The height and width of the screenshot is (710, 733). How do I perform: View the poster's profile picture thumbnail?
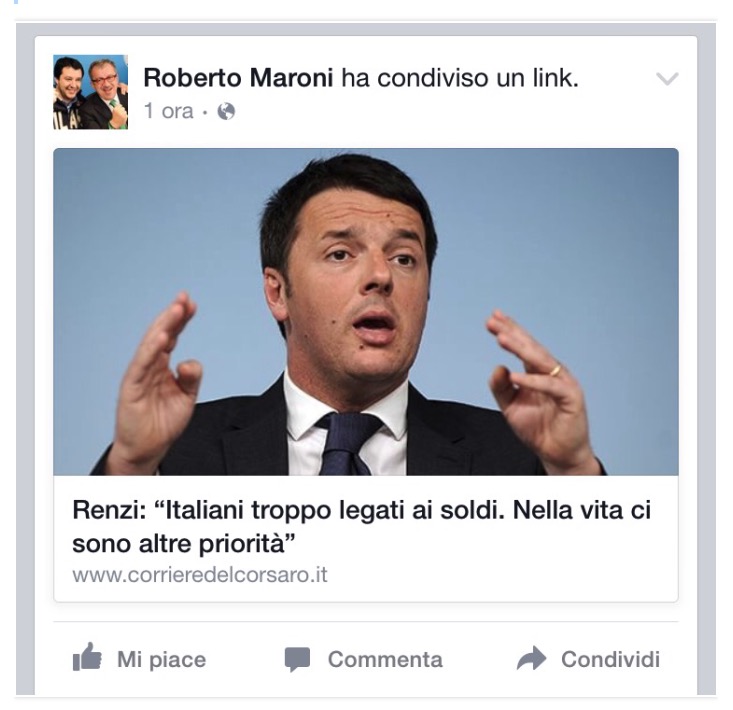90,92
